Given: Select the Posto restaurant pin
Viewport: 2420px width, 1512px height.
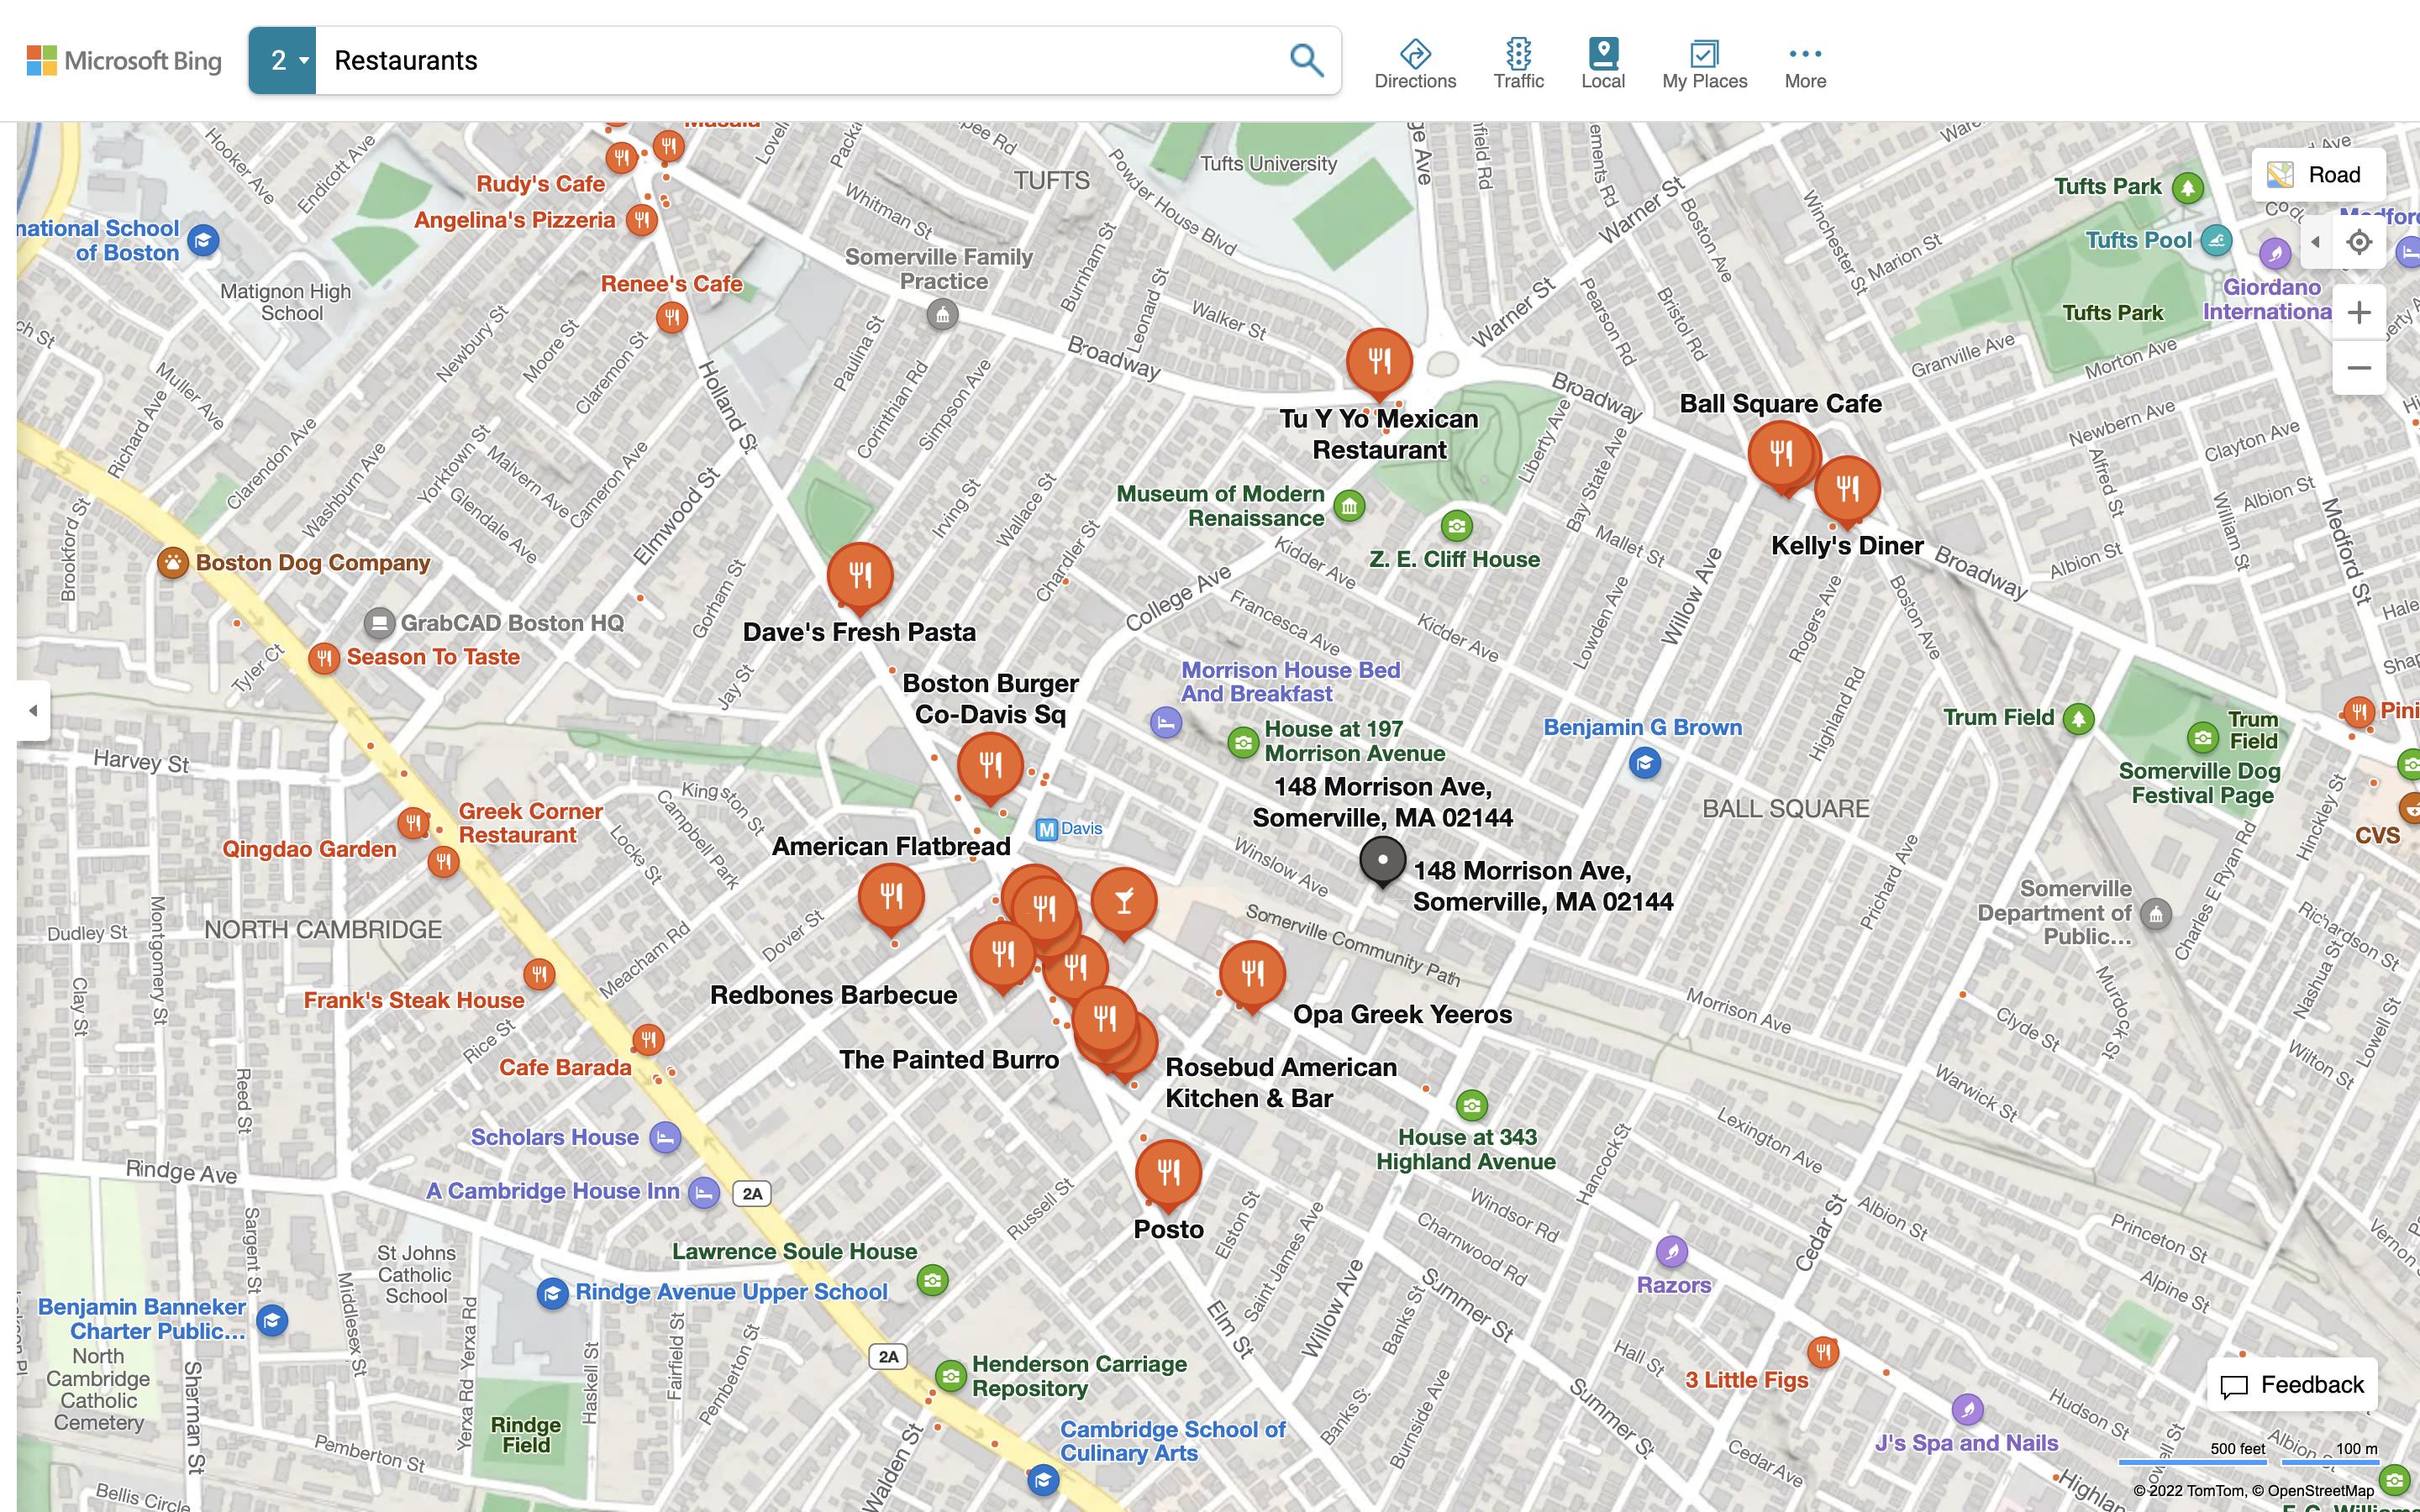Looking at the screenshot, I should tap(1168, 1170).
